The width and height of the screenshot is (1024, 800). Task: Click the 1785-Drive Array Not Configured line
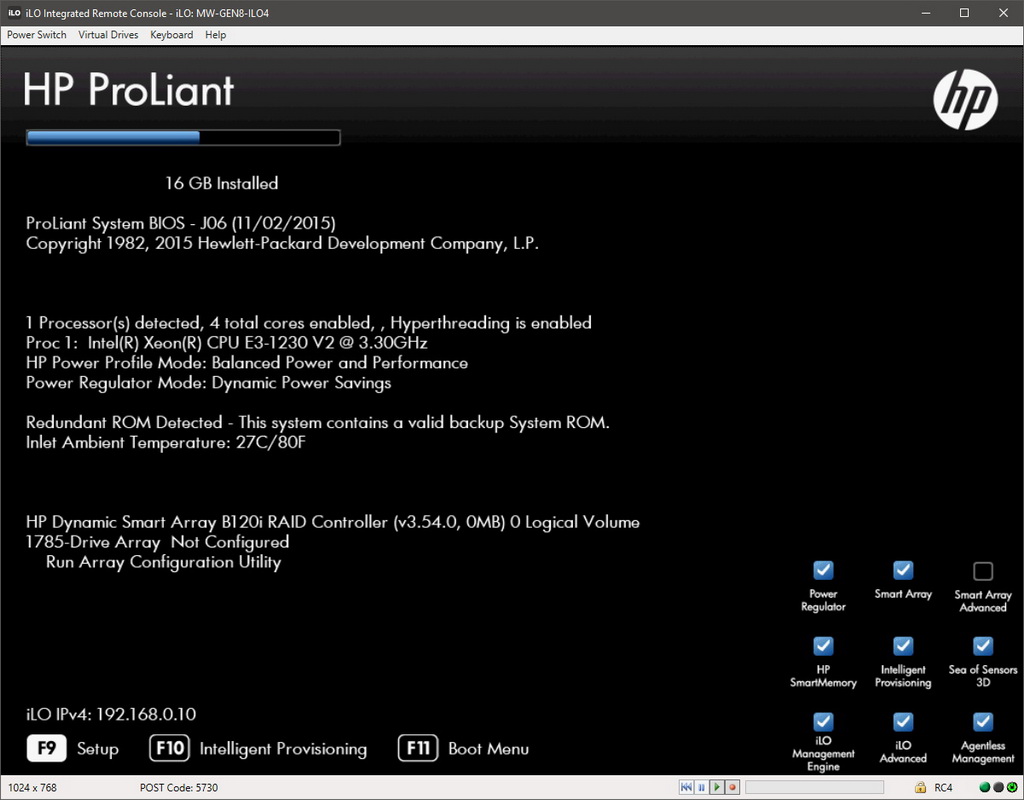click(157, 542)
